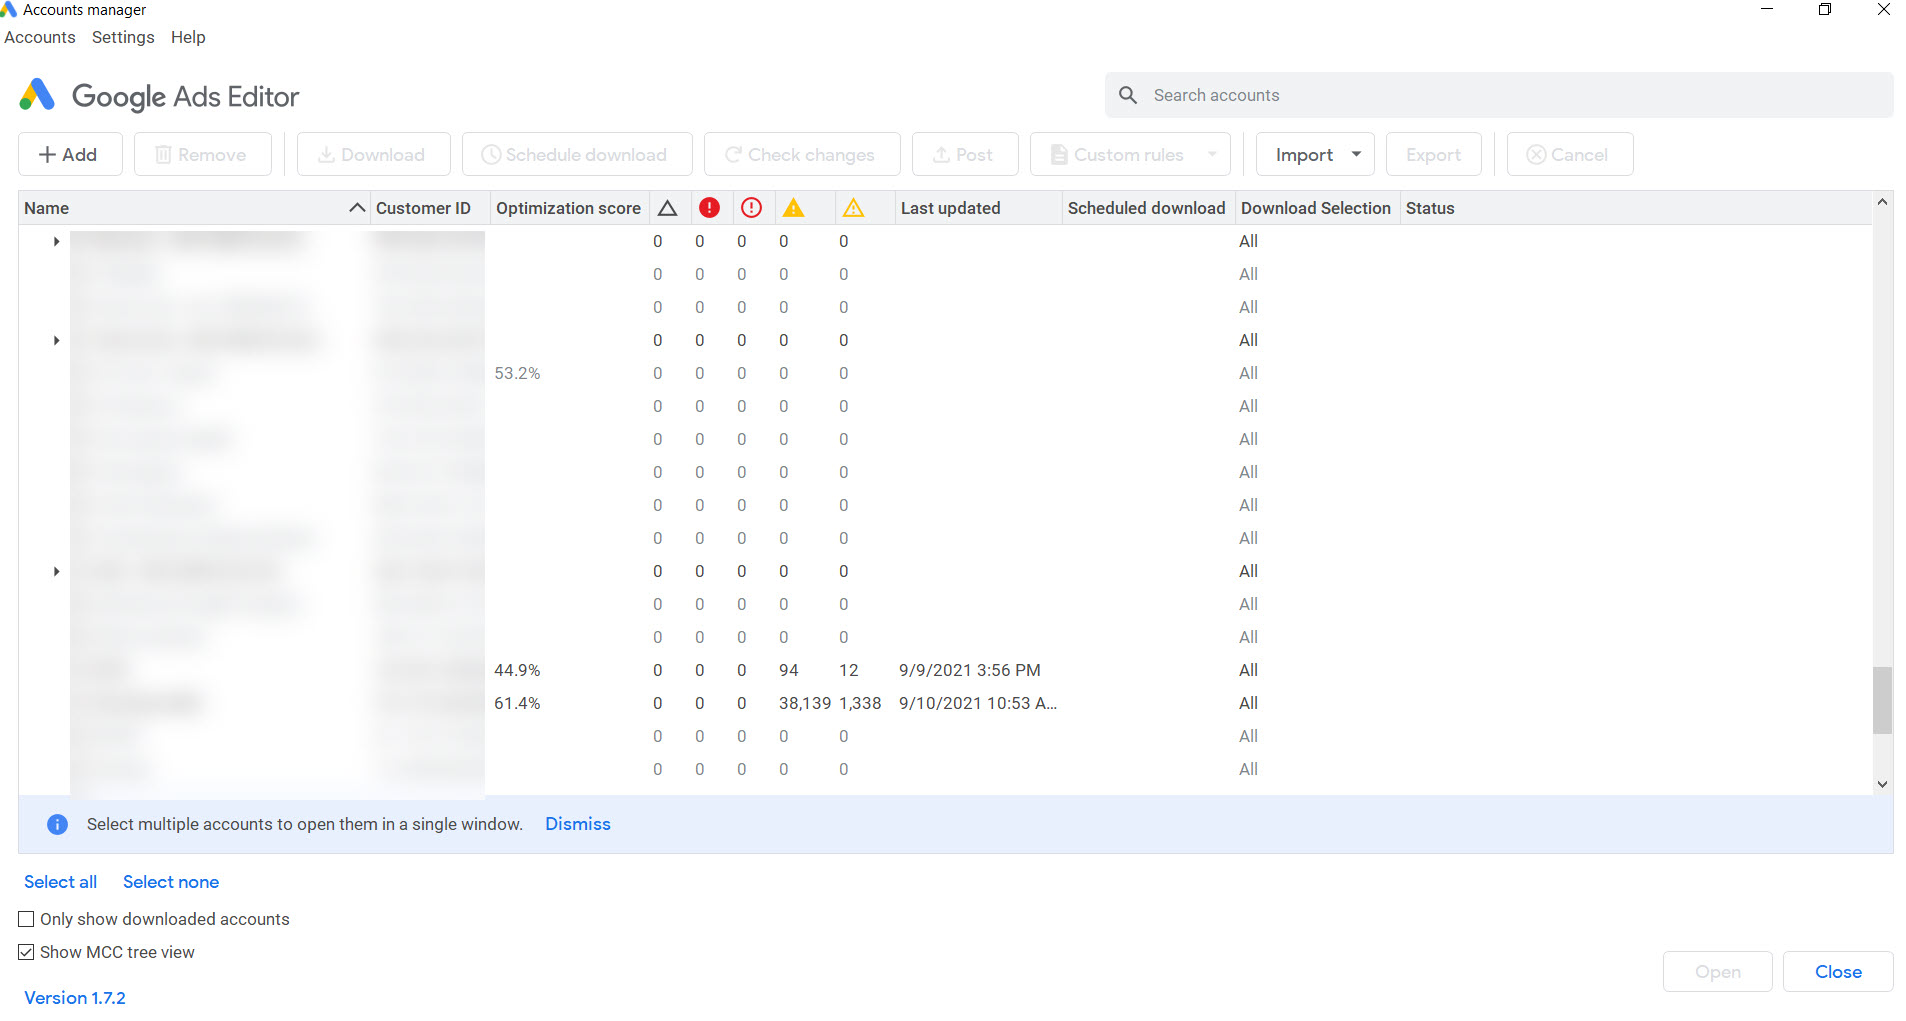The width and height of the screenshot is (1906, 1021).
Task: Click the Schedule download clock icon
Action: 490,154
